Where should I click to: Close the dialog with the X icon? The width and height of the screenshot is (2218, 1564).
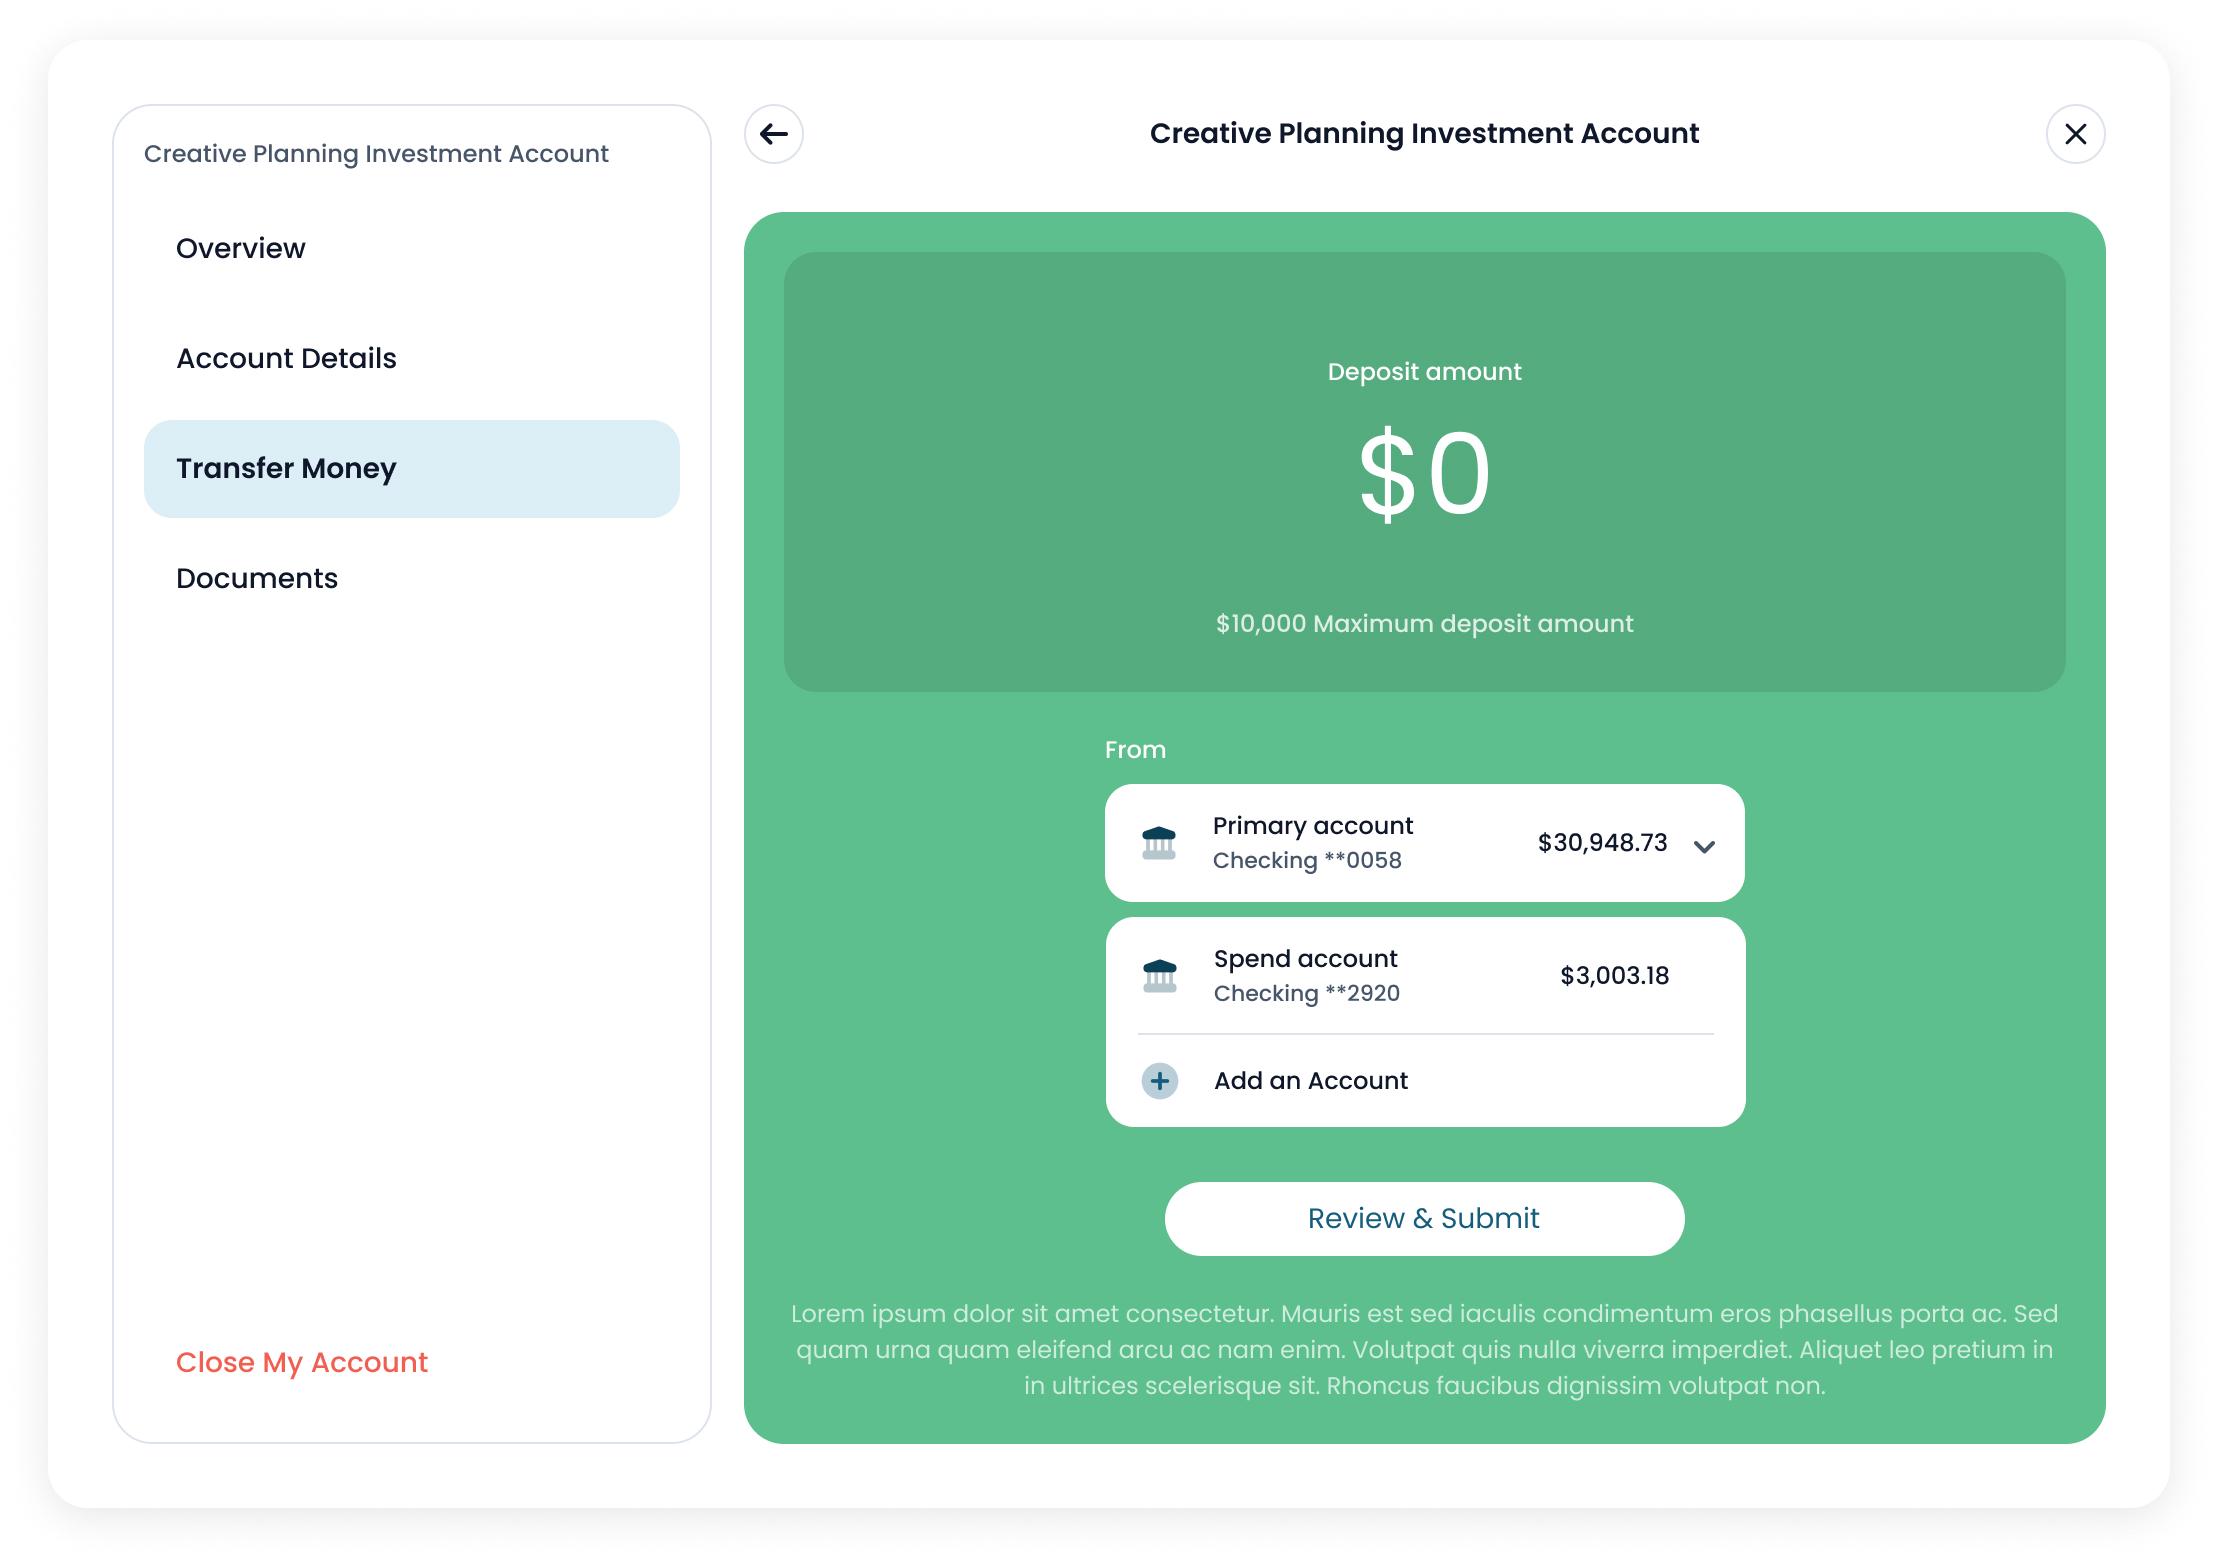(x=2075, y=134)
